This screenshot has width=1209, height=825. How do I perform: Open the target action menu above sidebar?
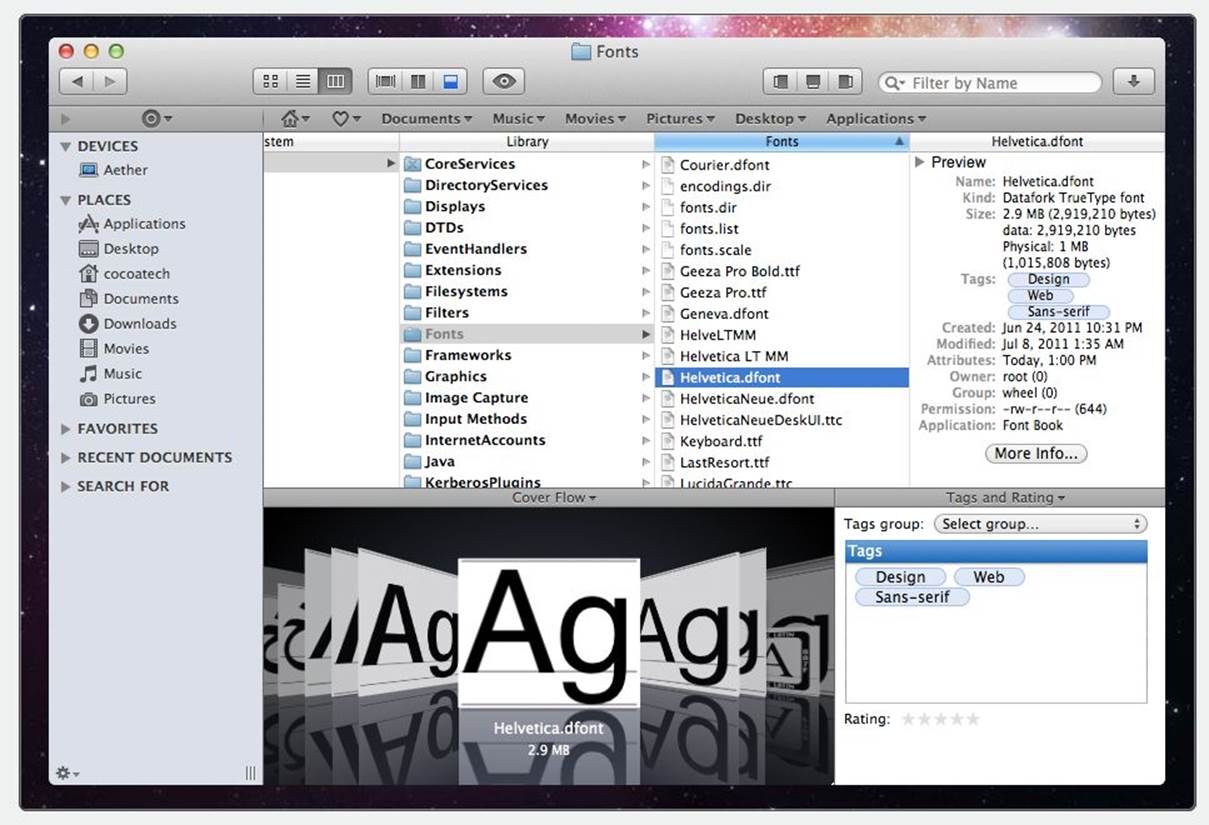(156, 118)
